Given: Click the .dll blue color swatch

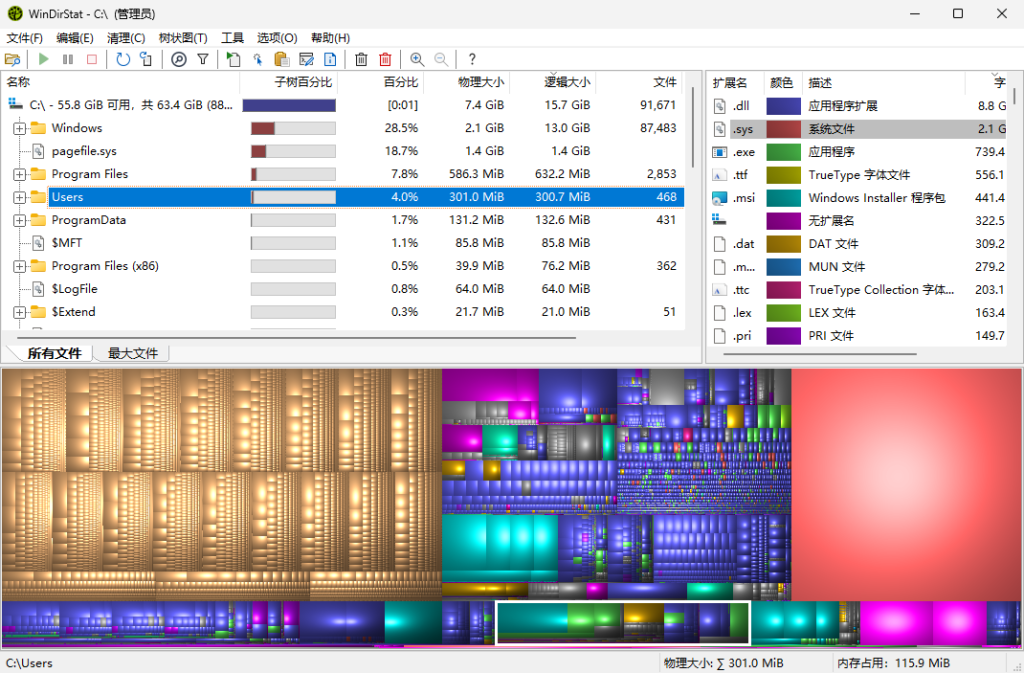Looking at the screenshot, I should click(783, 106).
